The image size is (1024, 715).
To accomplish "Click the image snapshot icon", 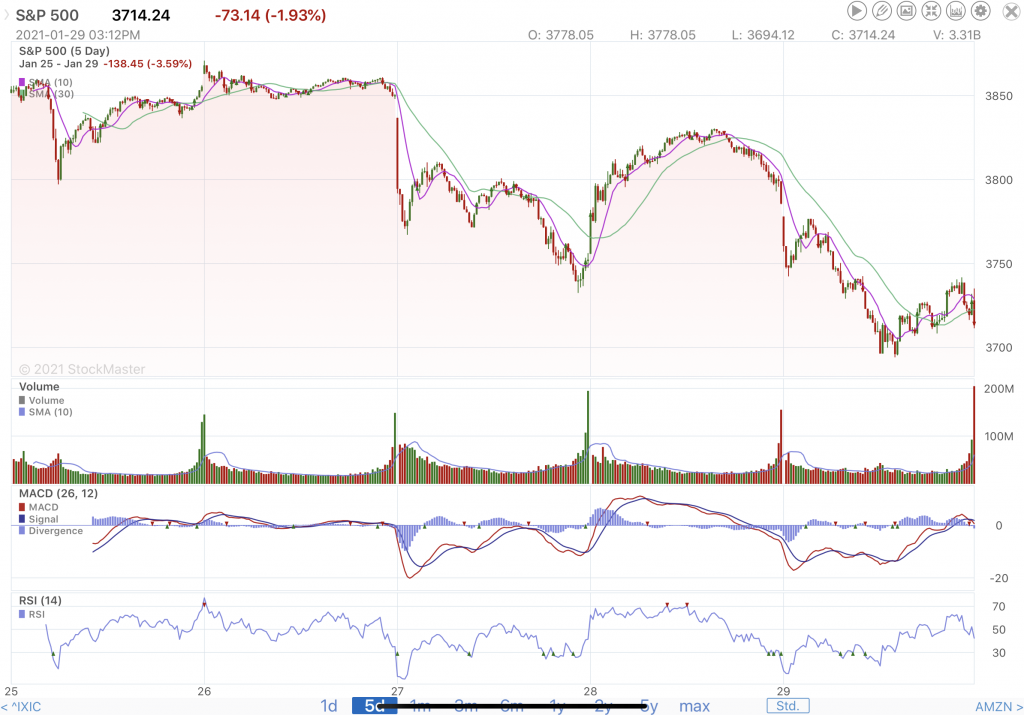I will click(x=907, y=11).
